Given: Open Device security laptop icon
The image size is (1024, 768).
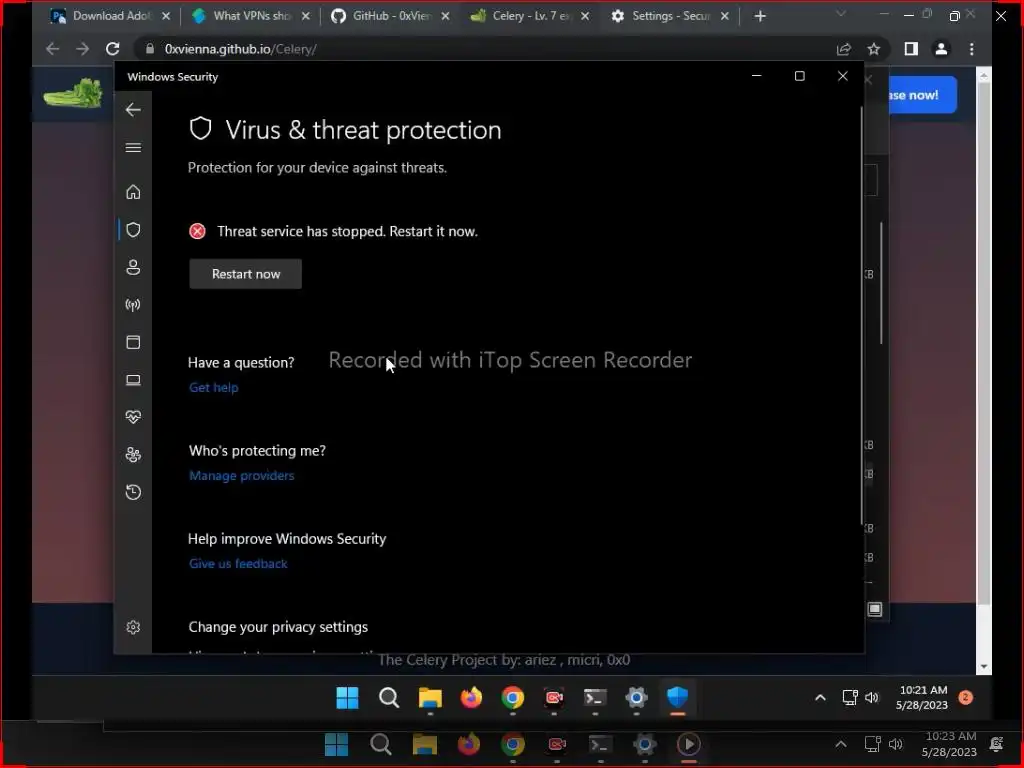Looking at the screenshot, I should [x=133, y=380].
